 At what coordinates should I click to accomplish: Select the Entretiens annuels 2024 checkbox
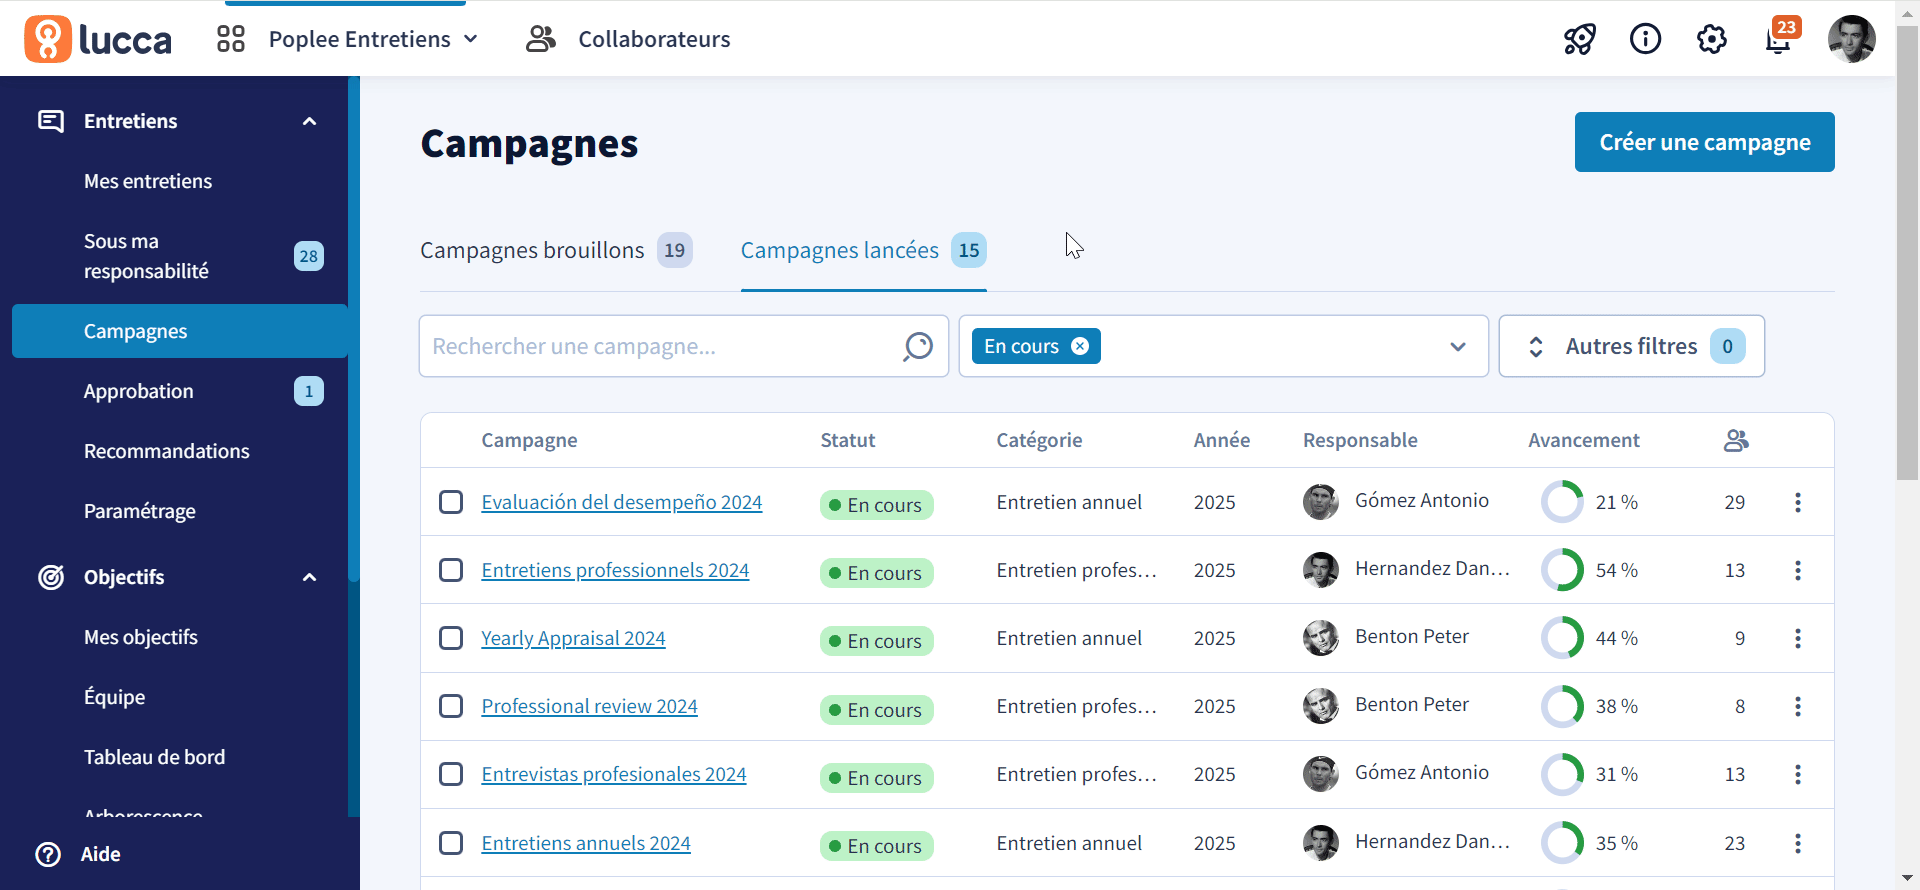(451, 843)
